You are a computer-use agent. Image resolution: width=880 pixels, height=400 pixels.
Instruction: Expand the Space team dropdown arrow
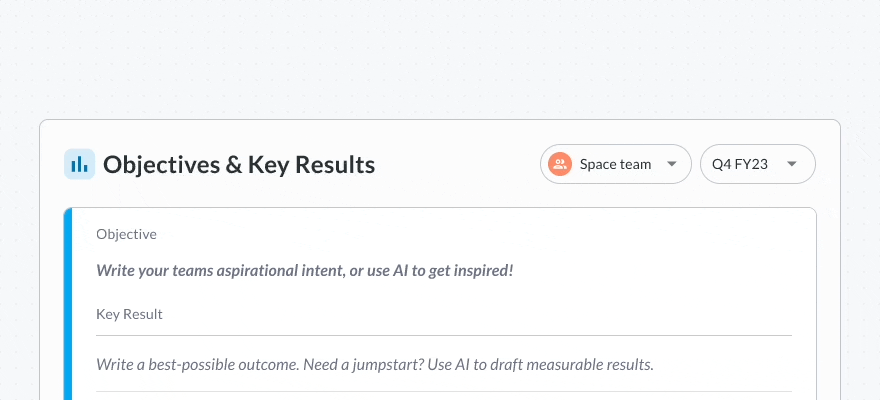(x=672, y=164)
